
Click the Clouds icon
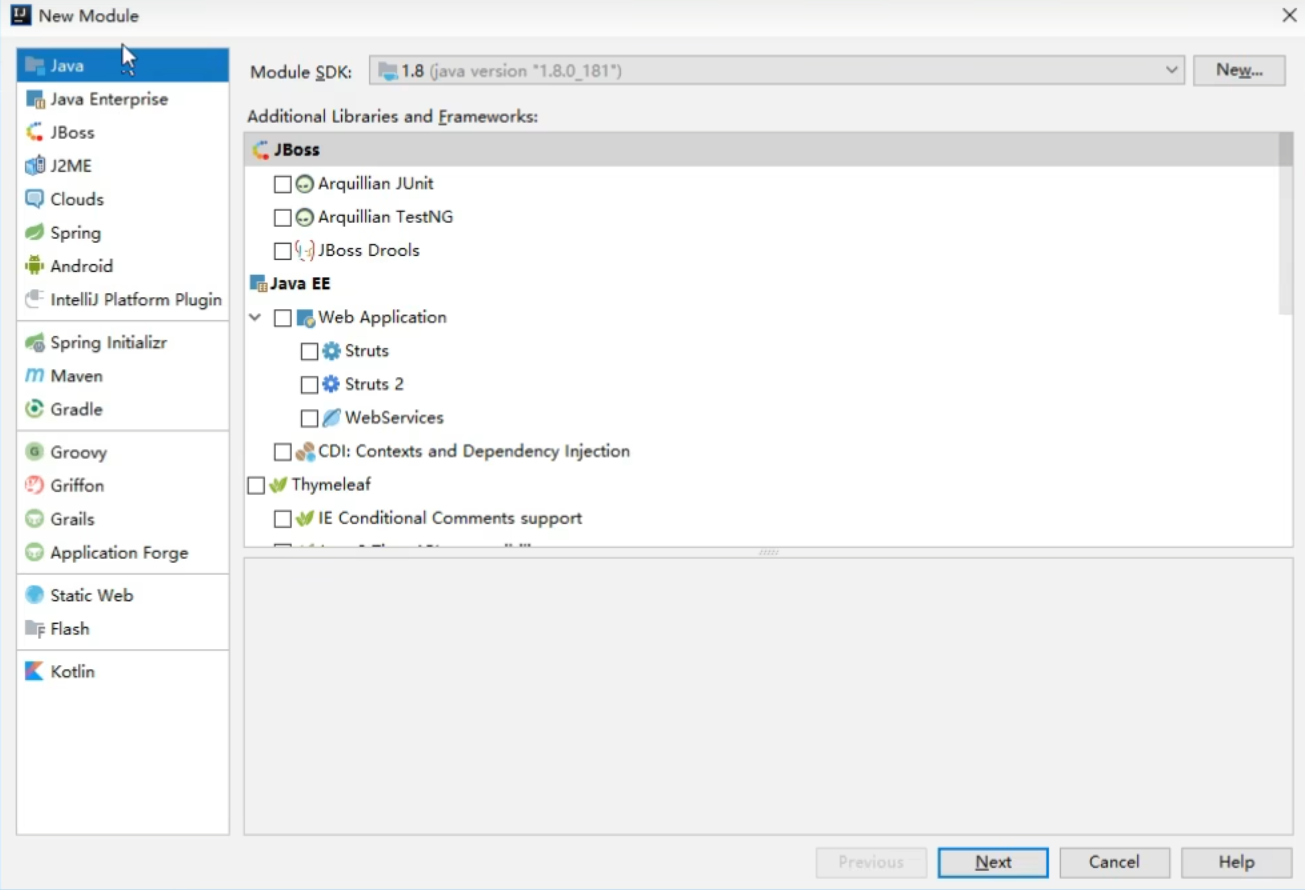coord(35,199)
